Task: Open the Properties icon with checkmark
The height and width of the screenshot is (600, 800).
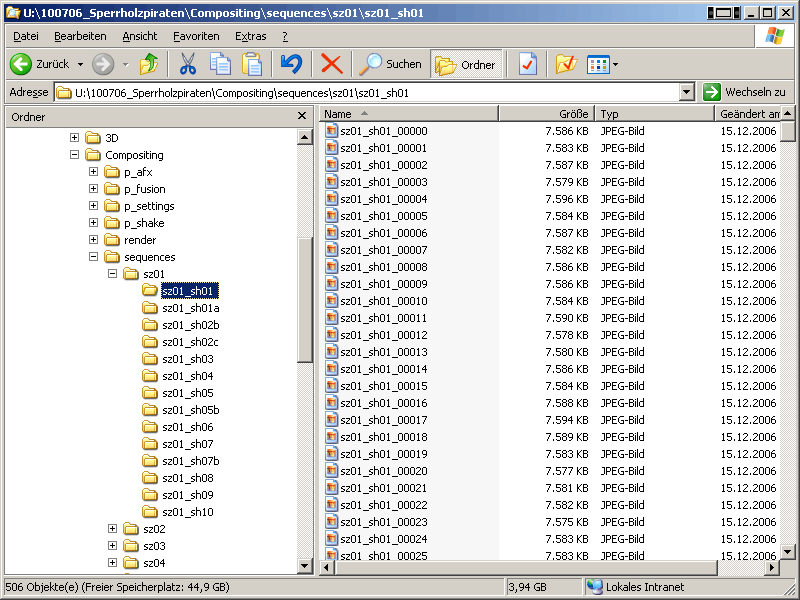Action: coord(527,64)
